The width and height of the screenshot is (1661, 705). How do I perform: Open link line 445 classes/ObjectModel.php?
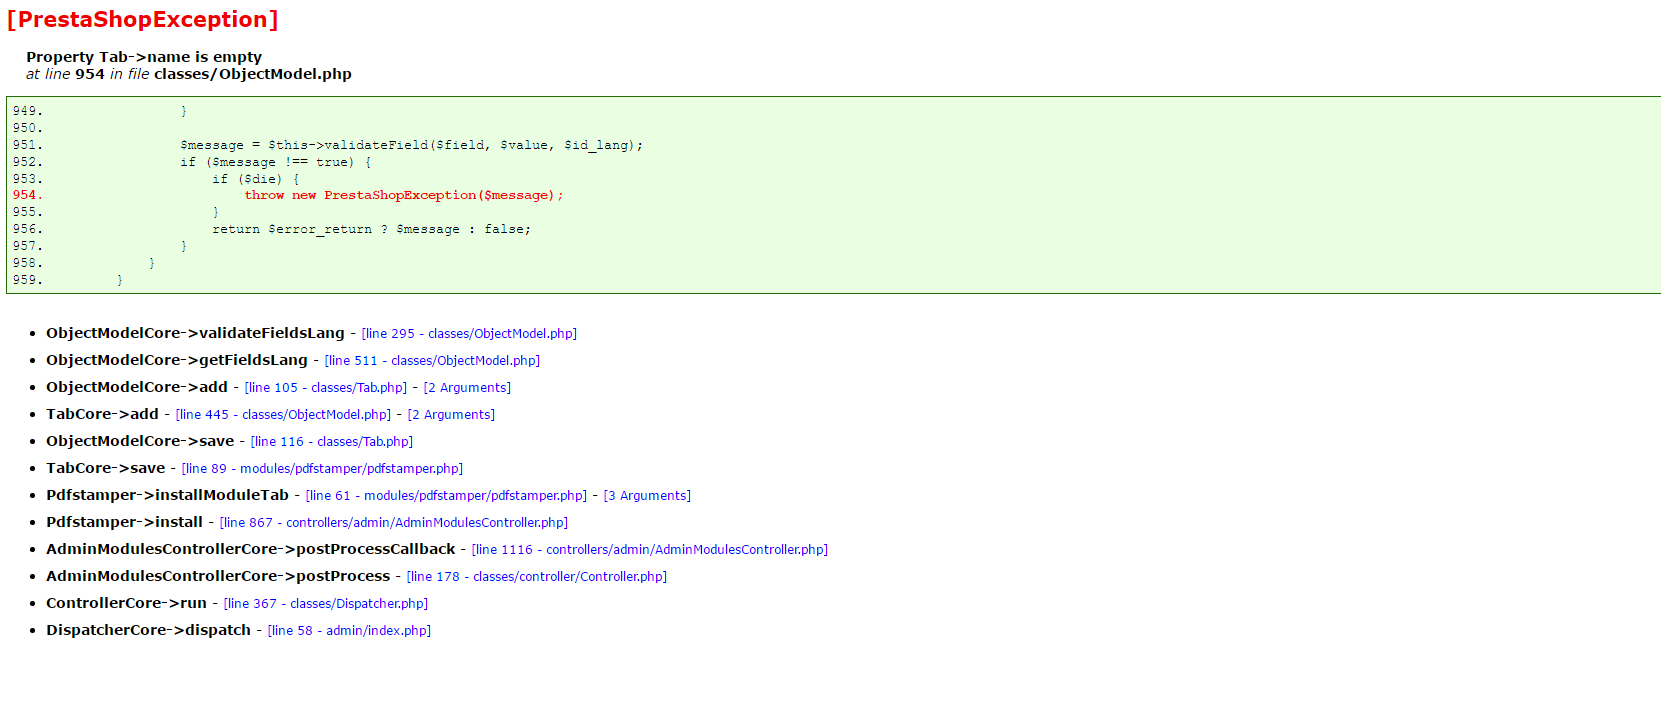point(283,415)
